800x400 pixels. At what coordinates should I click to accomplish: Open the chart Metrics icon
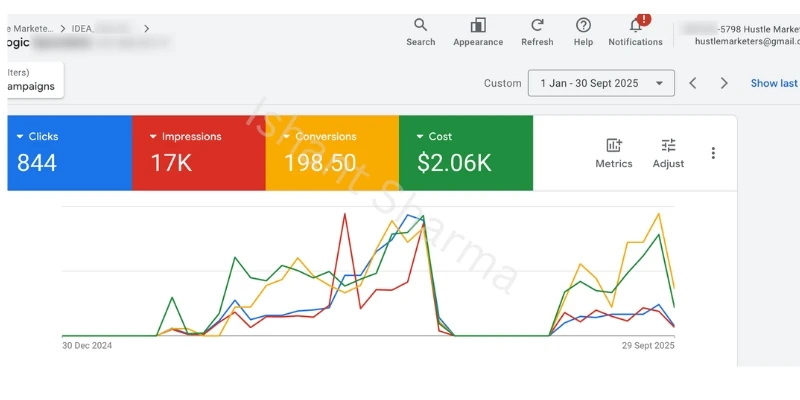[x=613, y=146]
